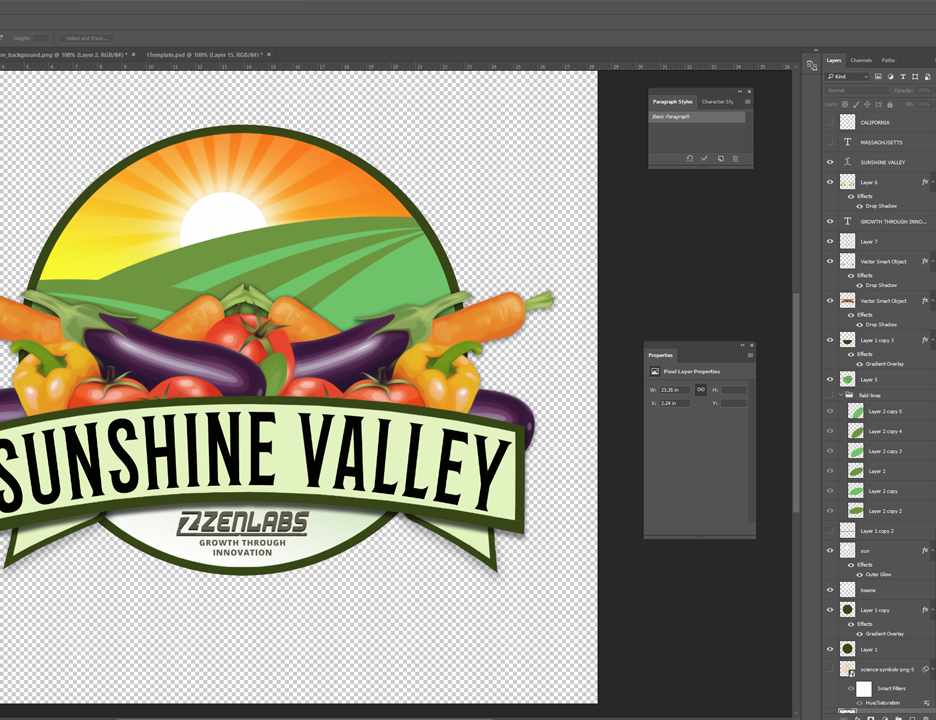Toggle link width and height in Properties

click(701, 389)
